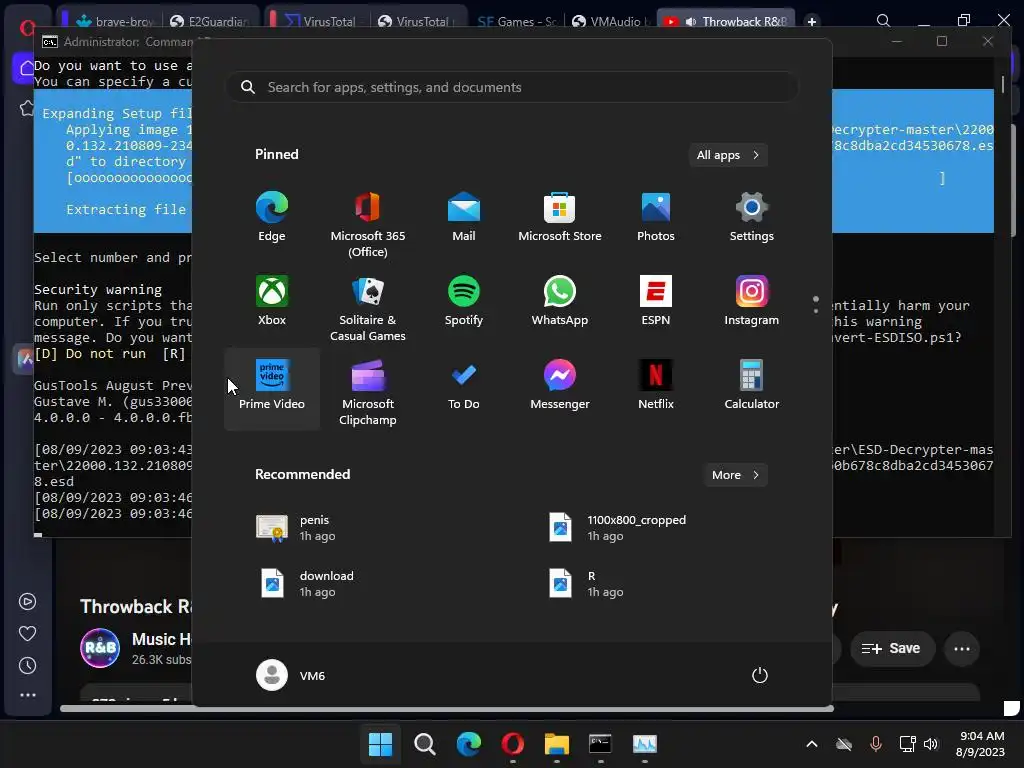Show hidden system tray icons
Screen dimensions: 1024x768
pos(812,744)
